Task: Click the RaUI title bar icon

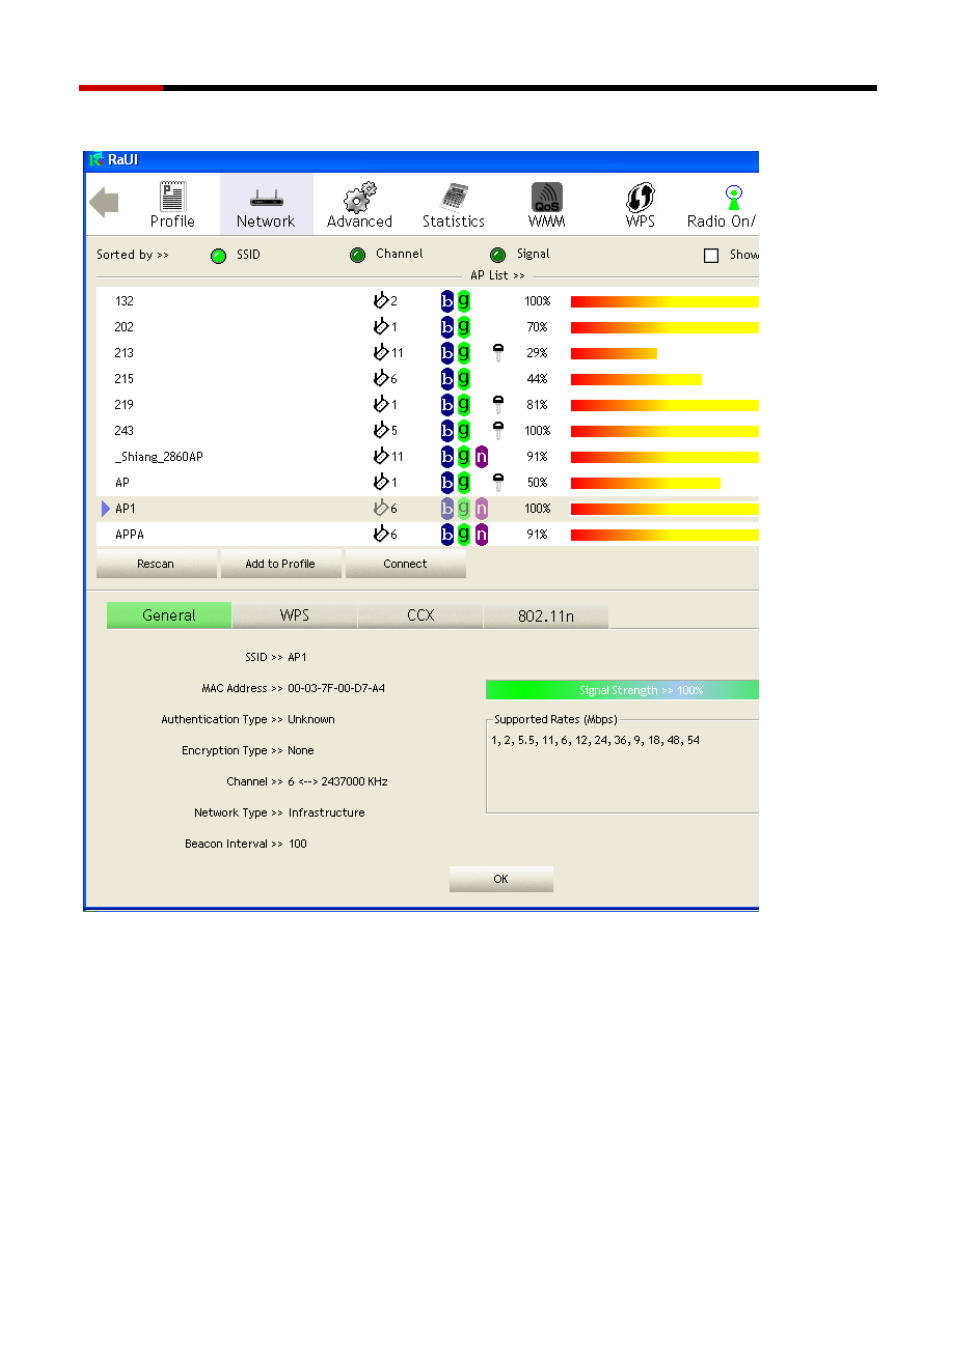Action: coord(96,159)
